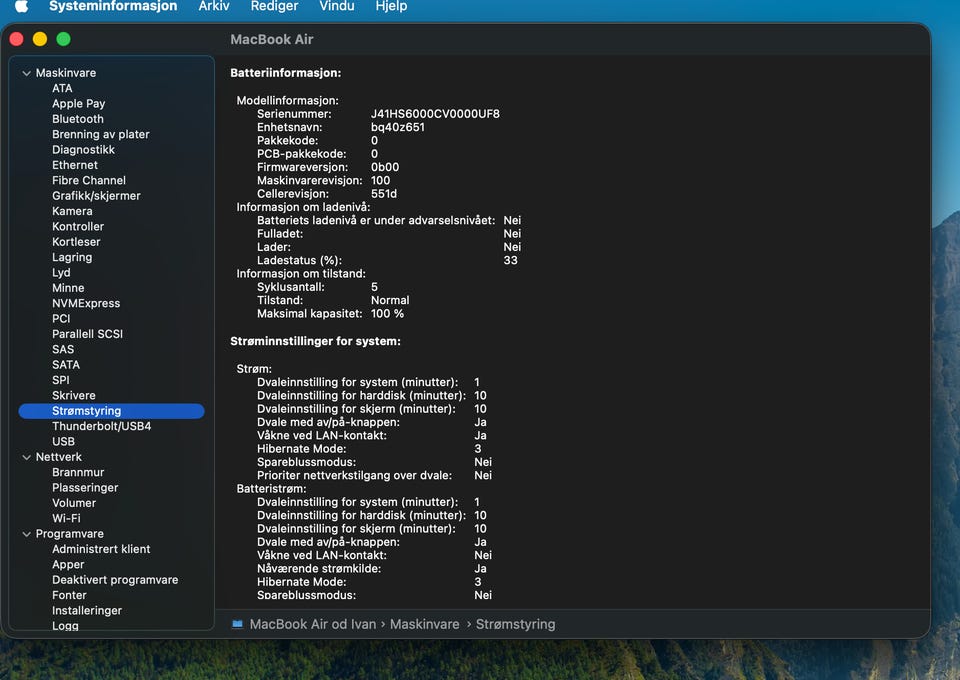Screen dimensions: 960x680
Task: Open the Hjelp menu
Action: (x=391, y=6)
